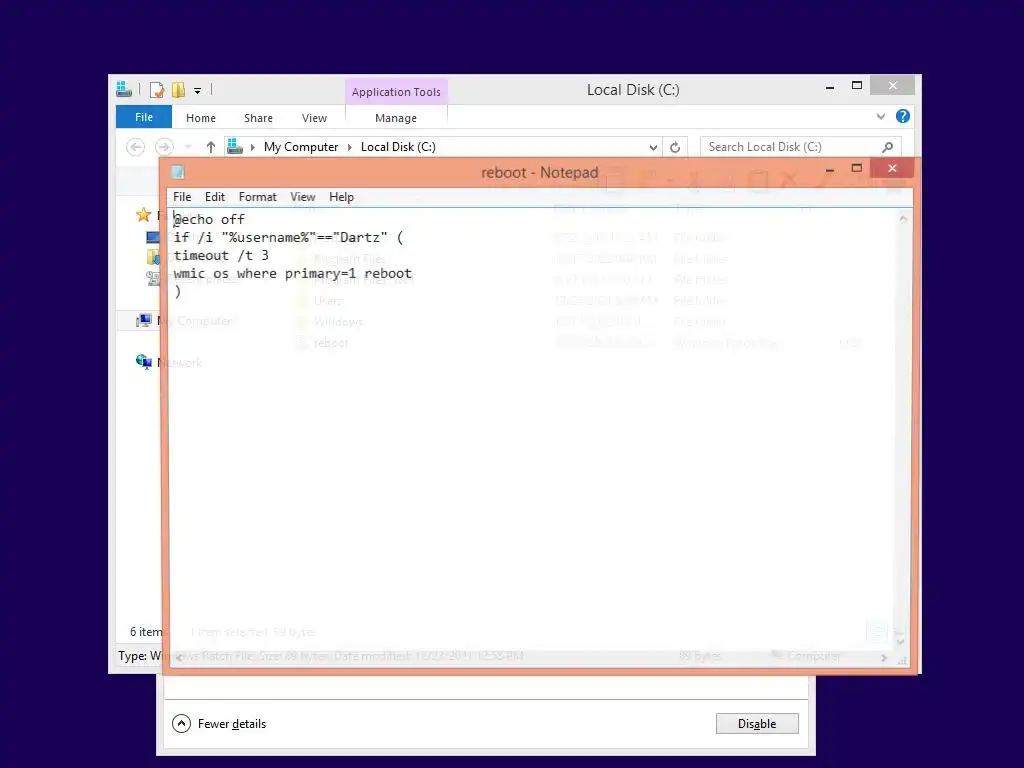Click Local Disk (C:) breadcrumb
The height and width of the screenshot is (768, 1024).
(x=398, y=147)
